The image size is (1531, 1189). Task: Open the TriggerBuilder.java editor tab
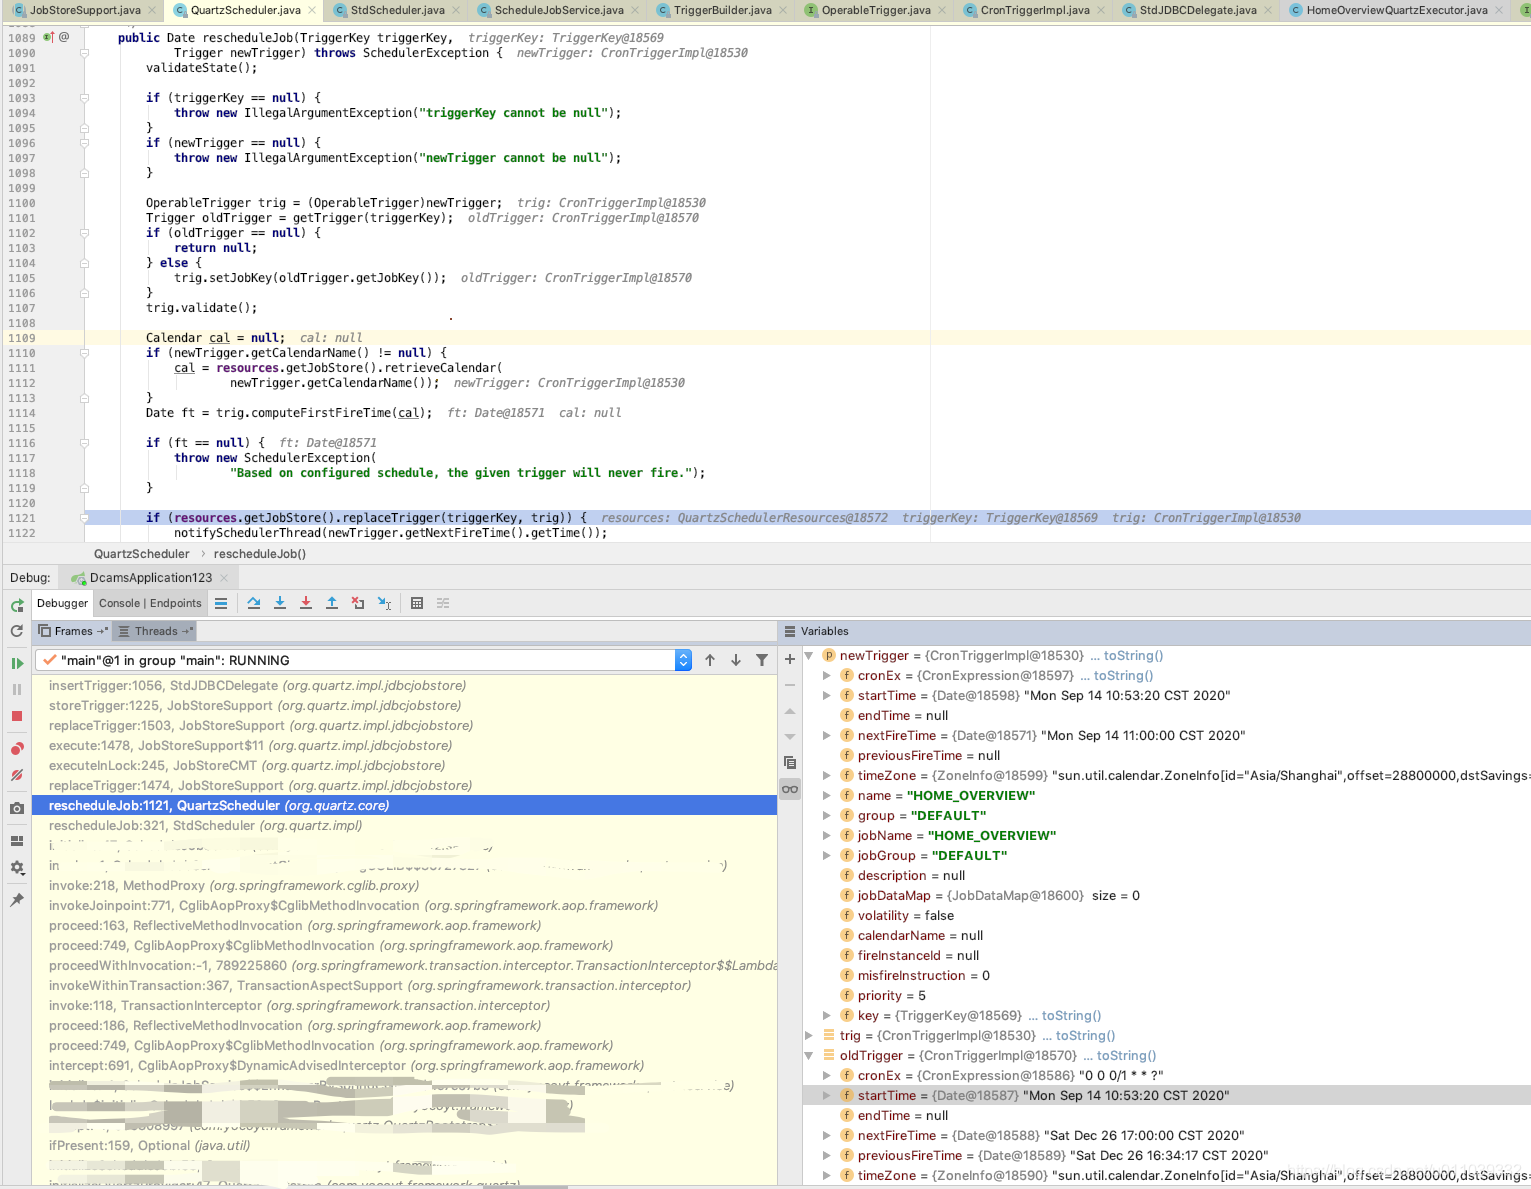[722, 10]
